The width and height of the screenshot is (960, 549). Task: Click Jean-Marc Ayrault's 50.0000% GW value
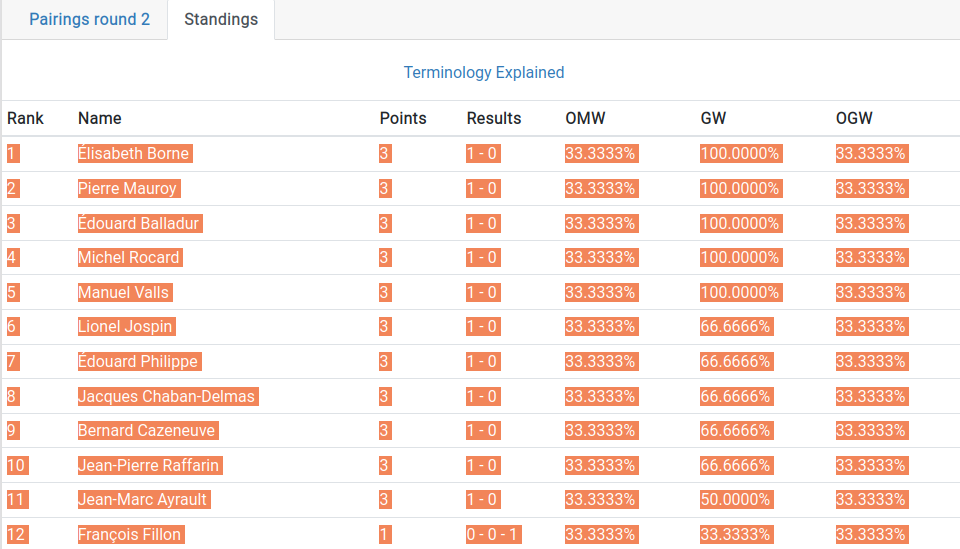click(735, 500)
